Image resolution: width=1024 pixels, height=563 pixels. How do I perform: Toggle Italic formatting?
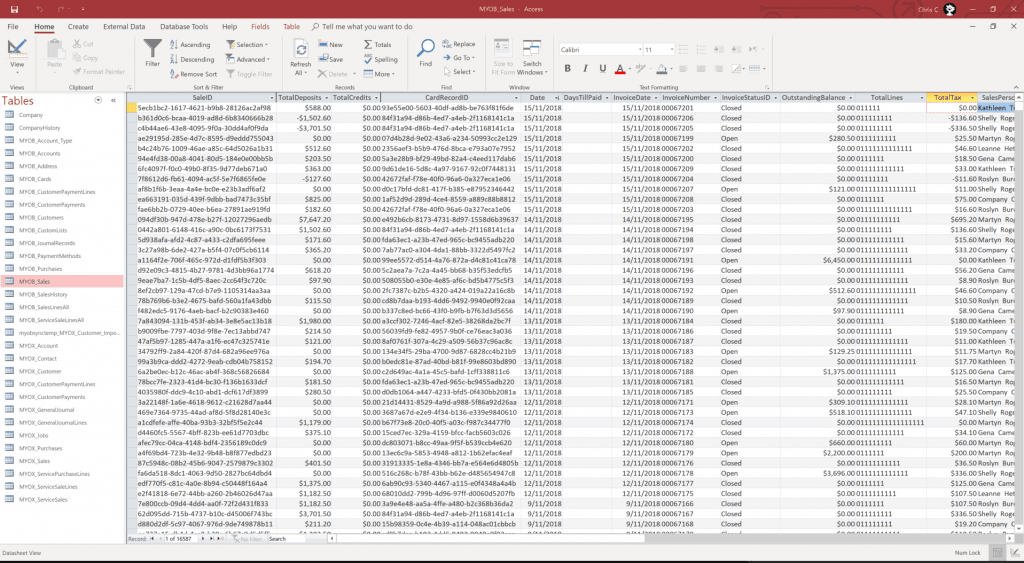click(x=585, y=69)
